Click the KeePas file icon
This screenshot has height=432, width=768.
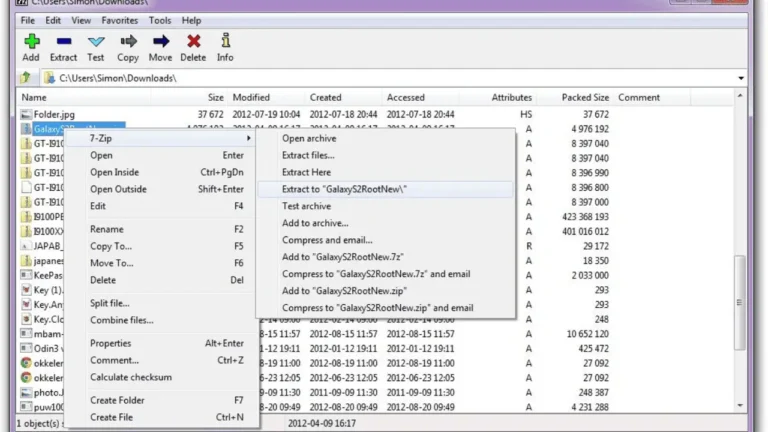pyautogui.click(x=26, y=275)
